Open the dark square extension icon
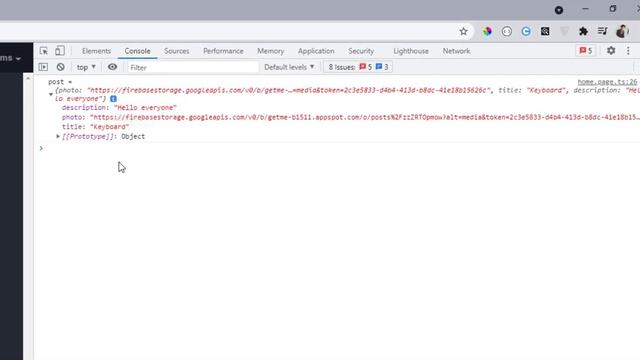 tap(545, 31)
